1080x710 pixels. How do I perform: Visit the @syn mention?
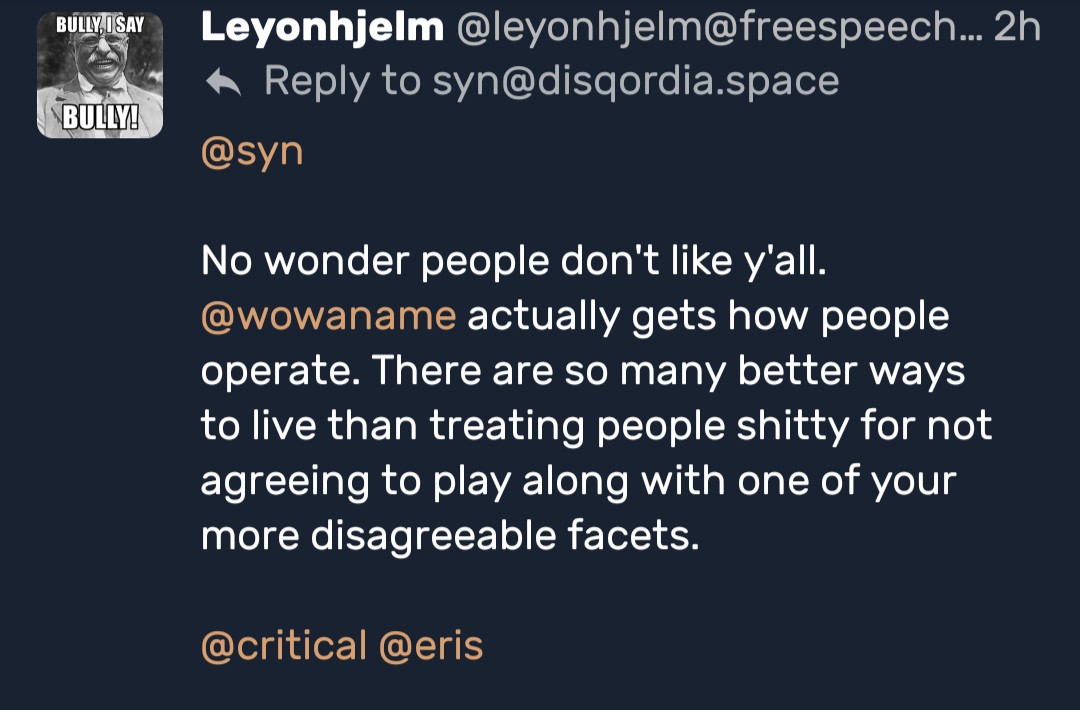[251, 153]
